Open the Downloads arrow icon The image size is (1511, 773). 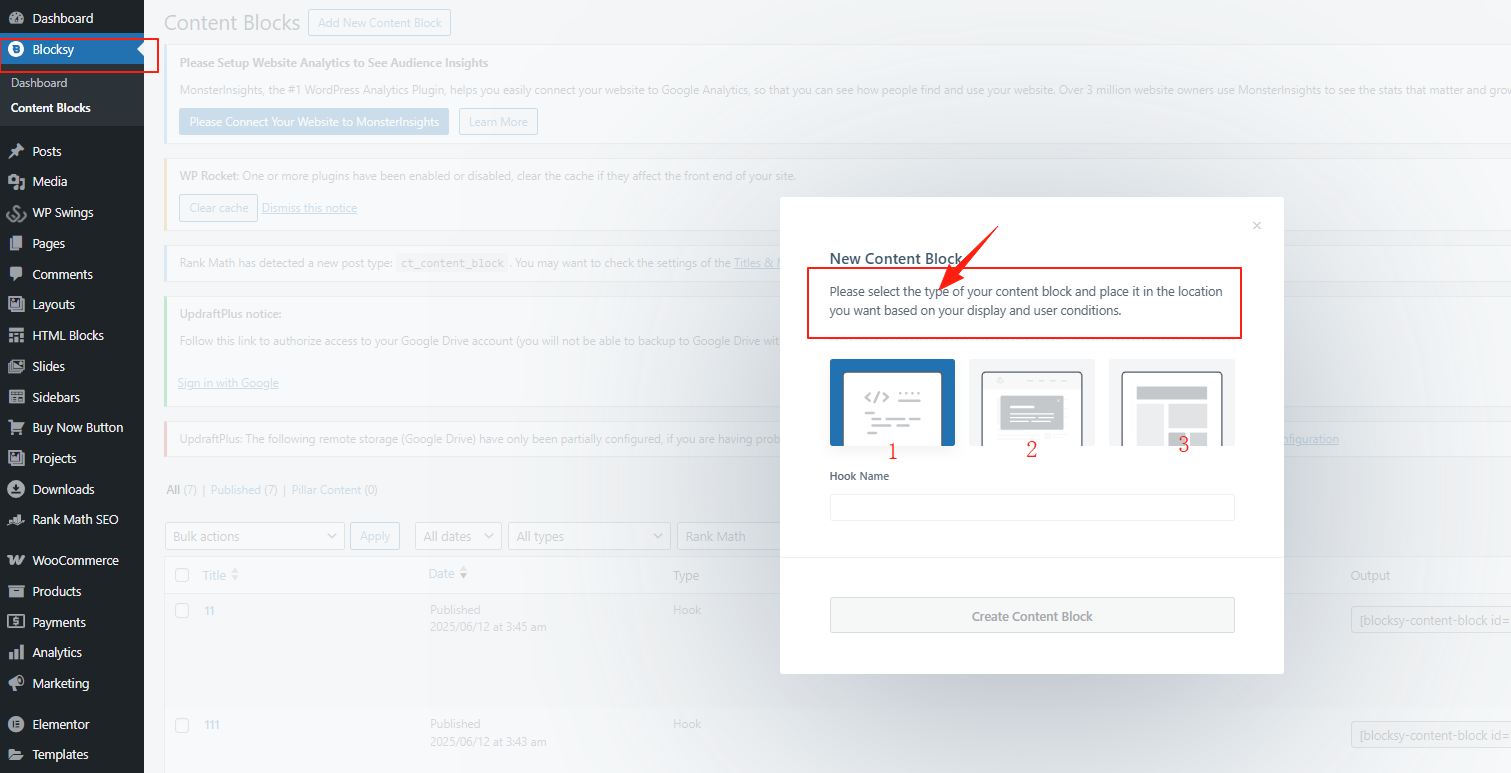(16, 489)
